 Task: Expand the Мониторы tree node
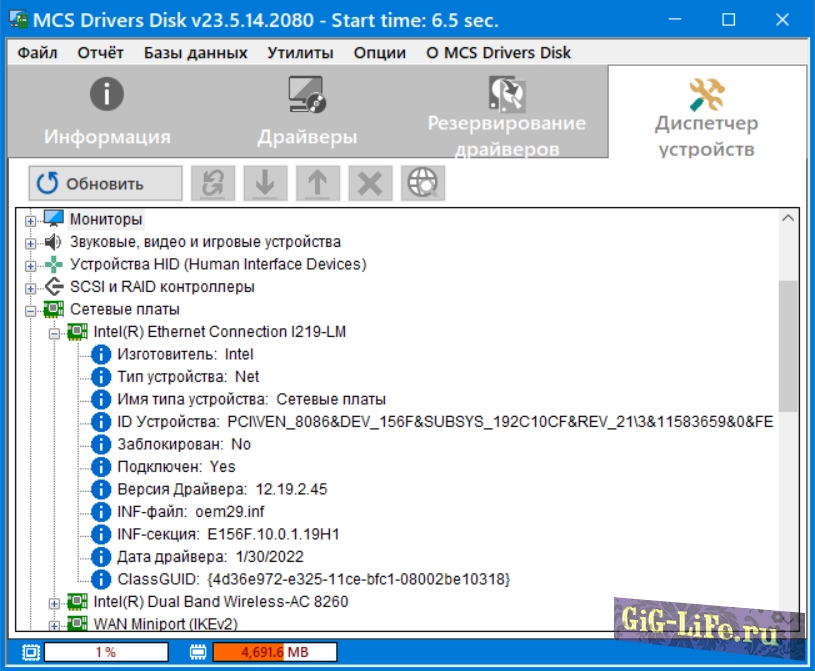pos(30,220)
